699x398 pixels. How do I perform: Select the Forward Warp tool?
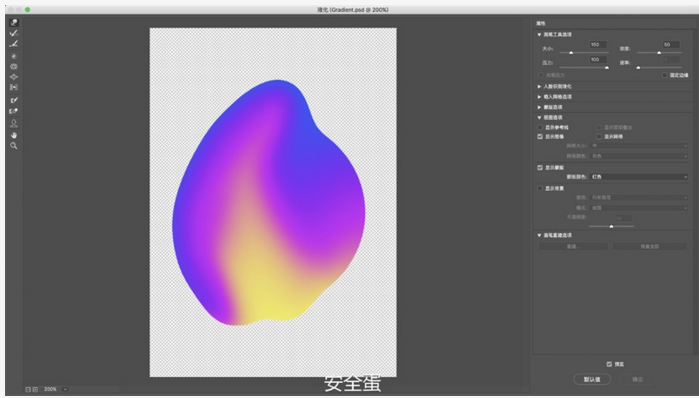coord(14,22)
